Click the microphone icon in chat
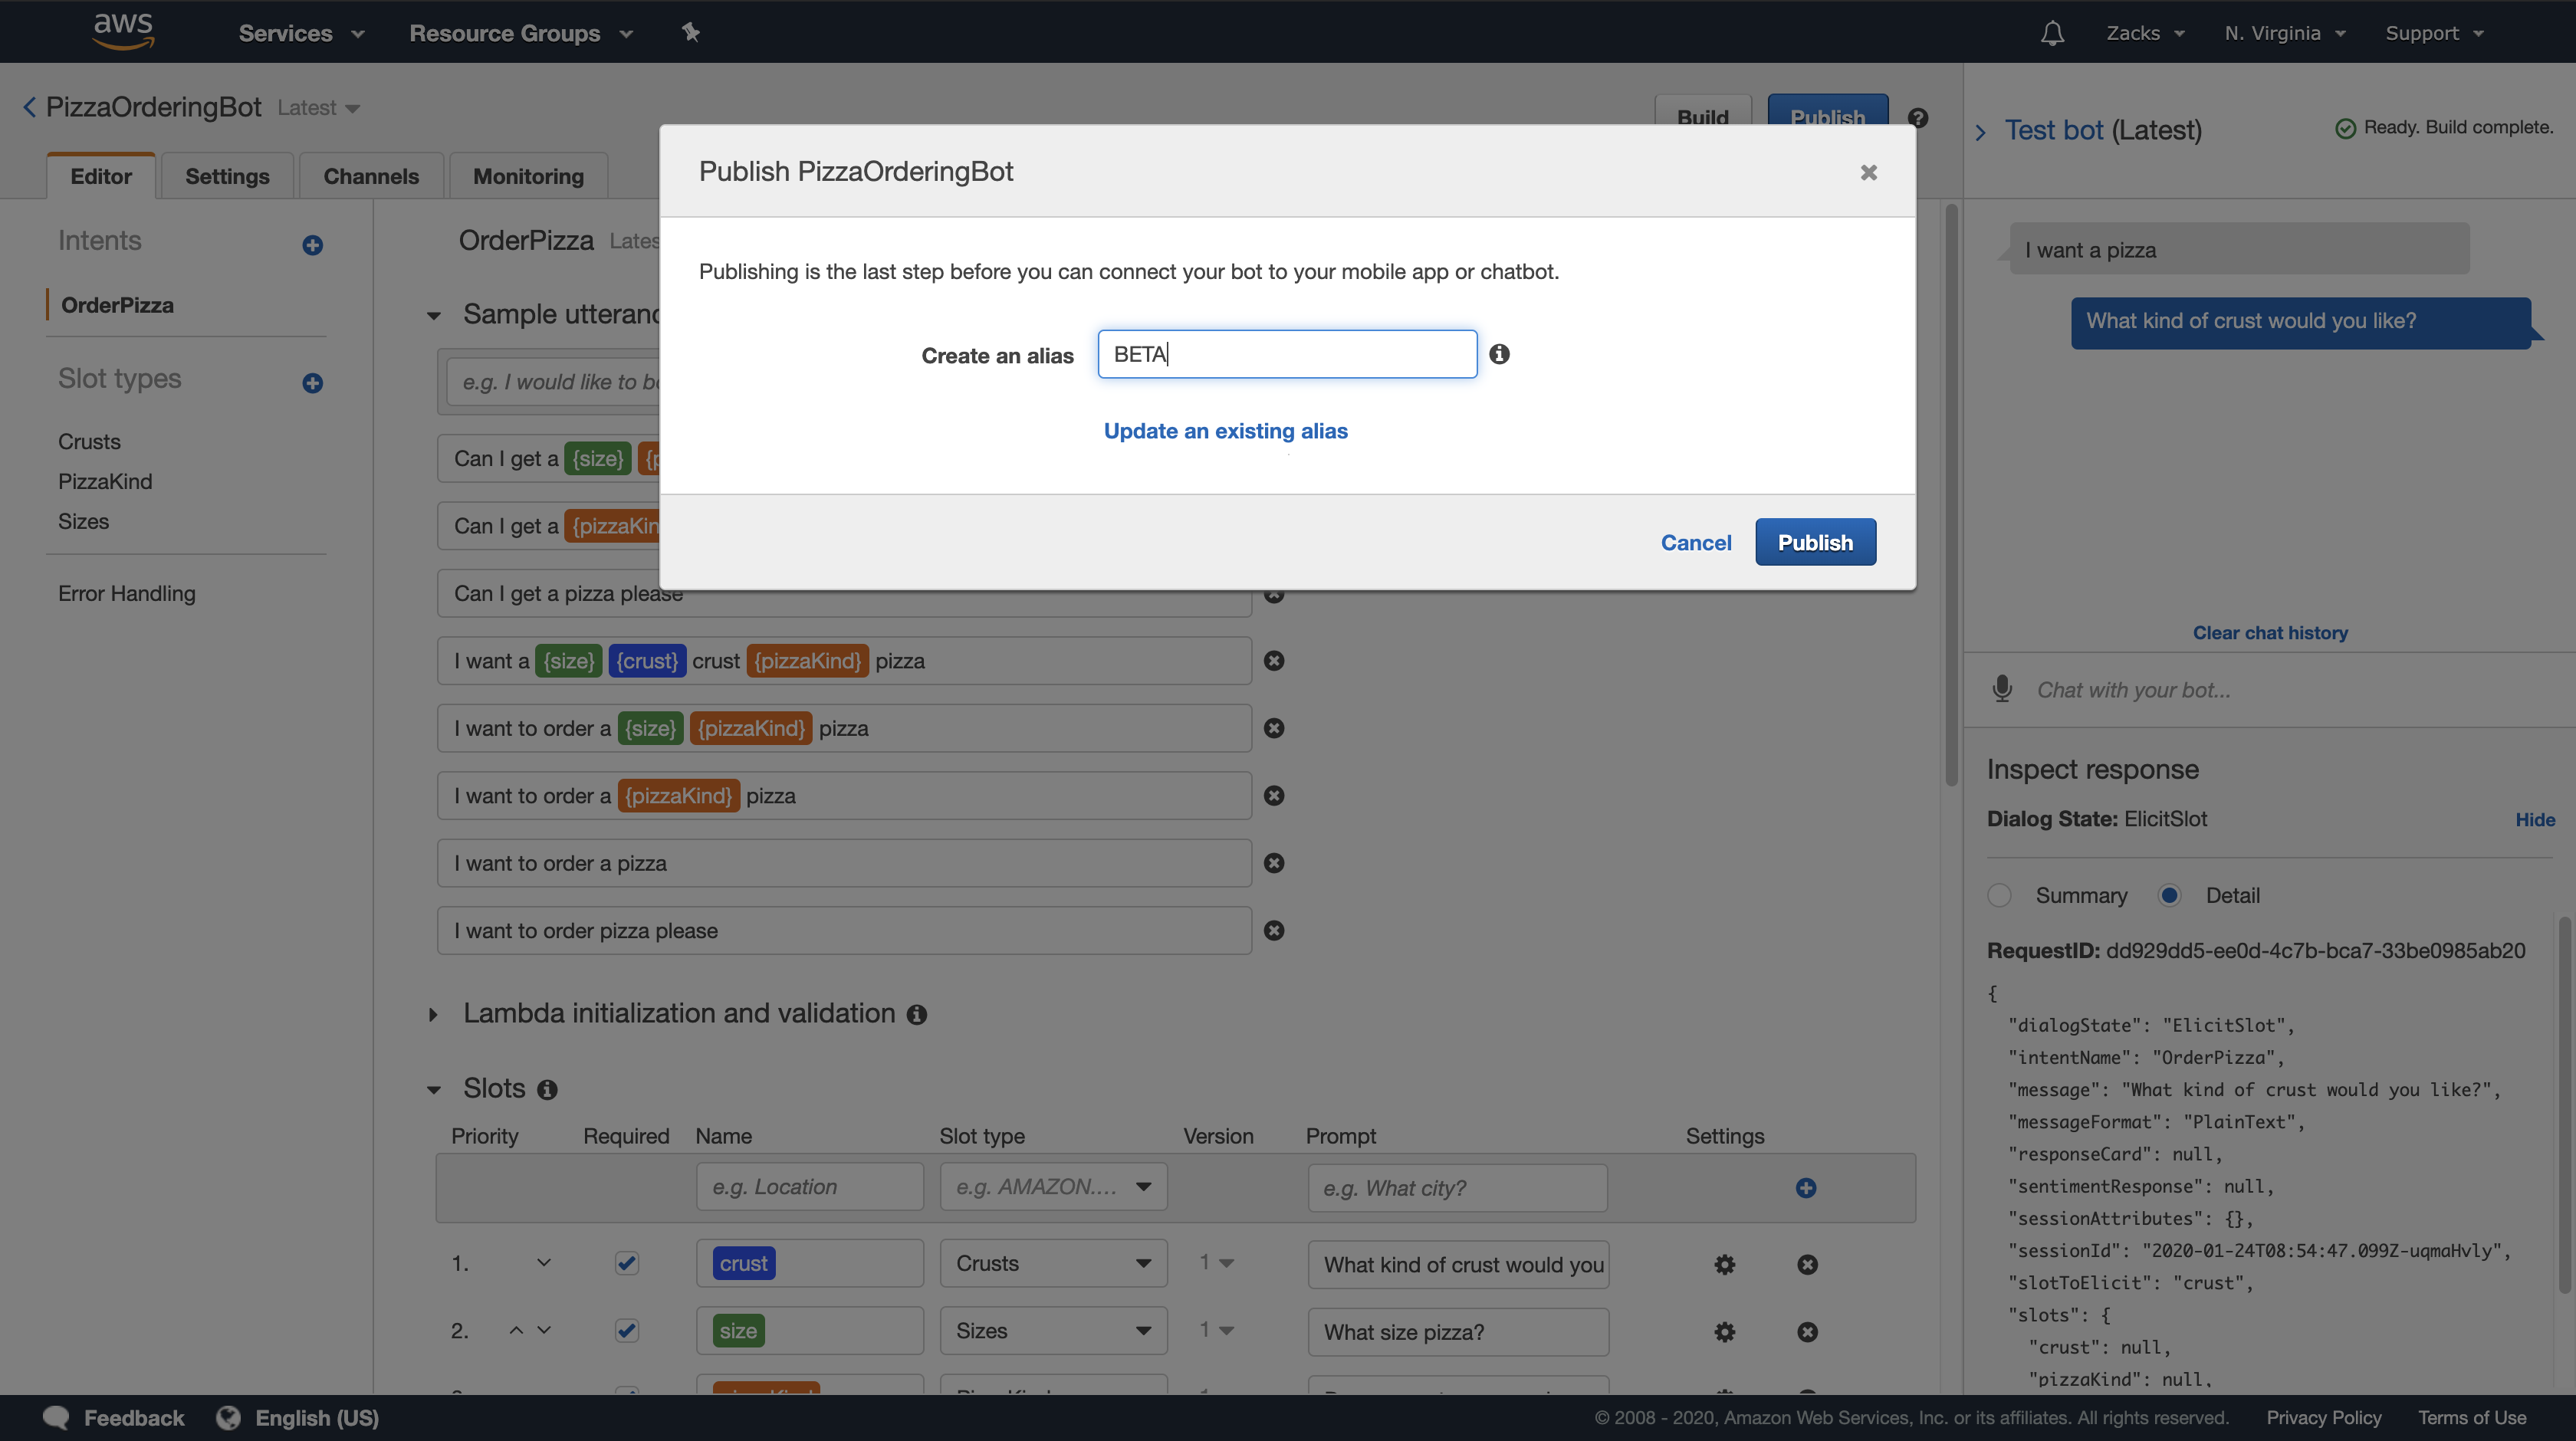Screen dimensions: 2576x1441 click(x=2002, y=689)
